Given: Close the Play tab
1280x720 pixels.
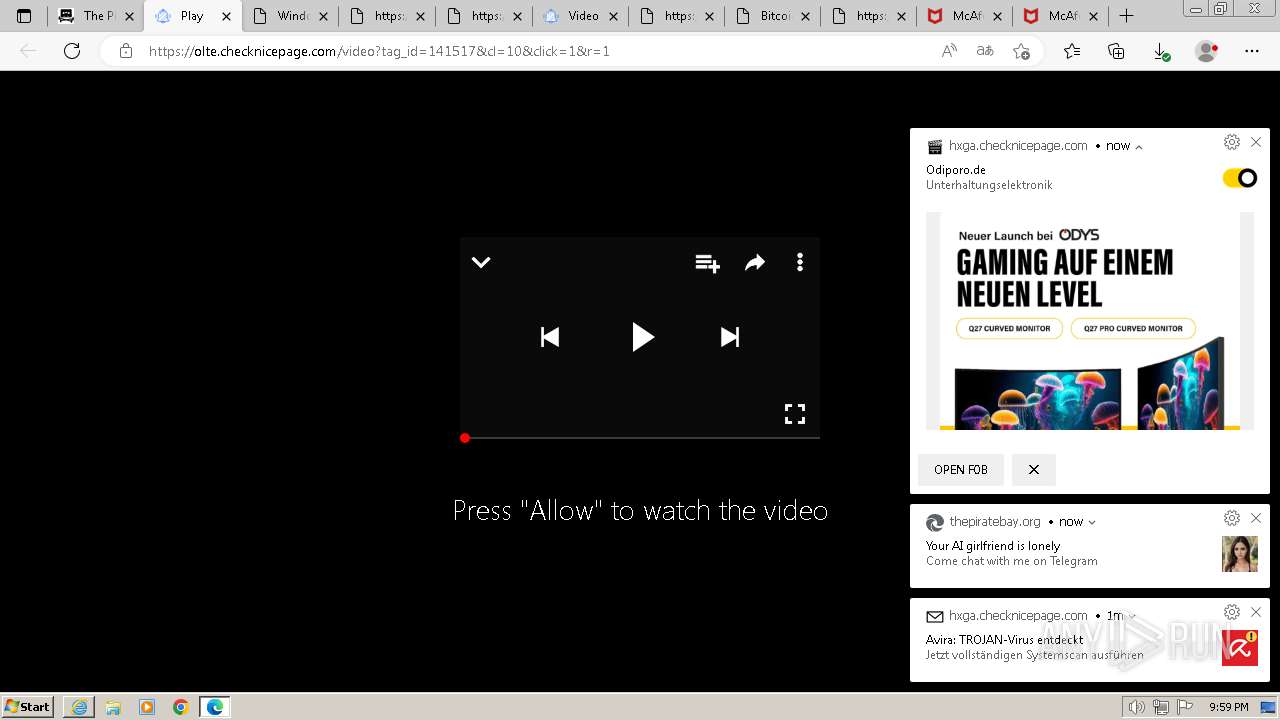Looking at the screenshot, I should click(x=226, y=16).
